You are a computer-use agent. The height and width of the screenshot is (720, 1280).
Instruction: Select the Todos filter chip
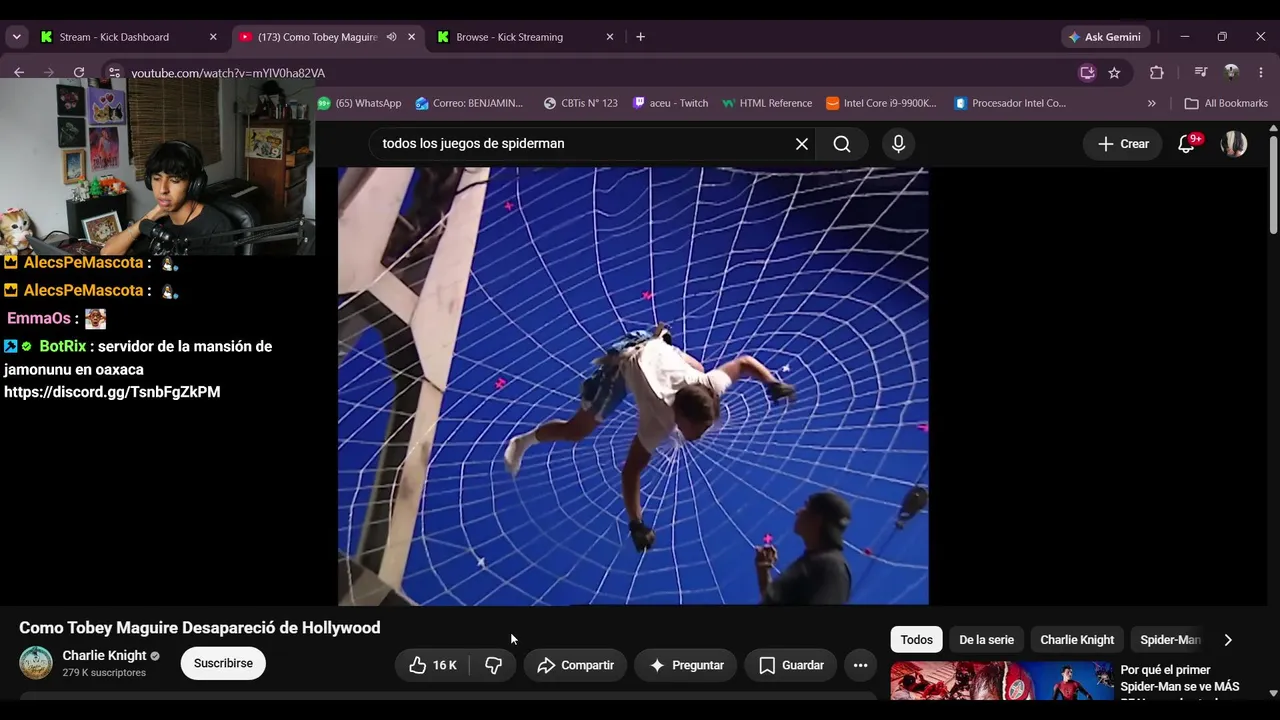pos(916,640)
